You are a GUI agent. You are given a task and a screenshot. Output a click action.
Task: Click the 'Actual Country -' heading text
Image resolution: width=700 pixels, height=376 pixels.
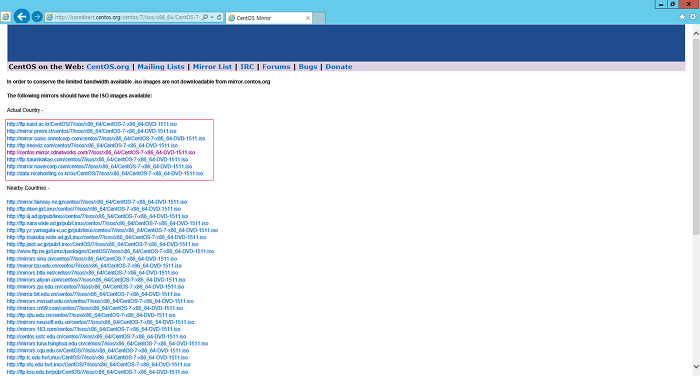tap(25, 110)
